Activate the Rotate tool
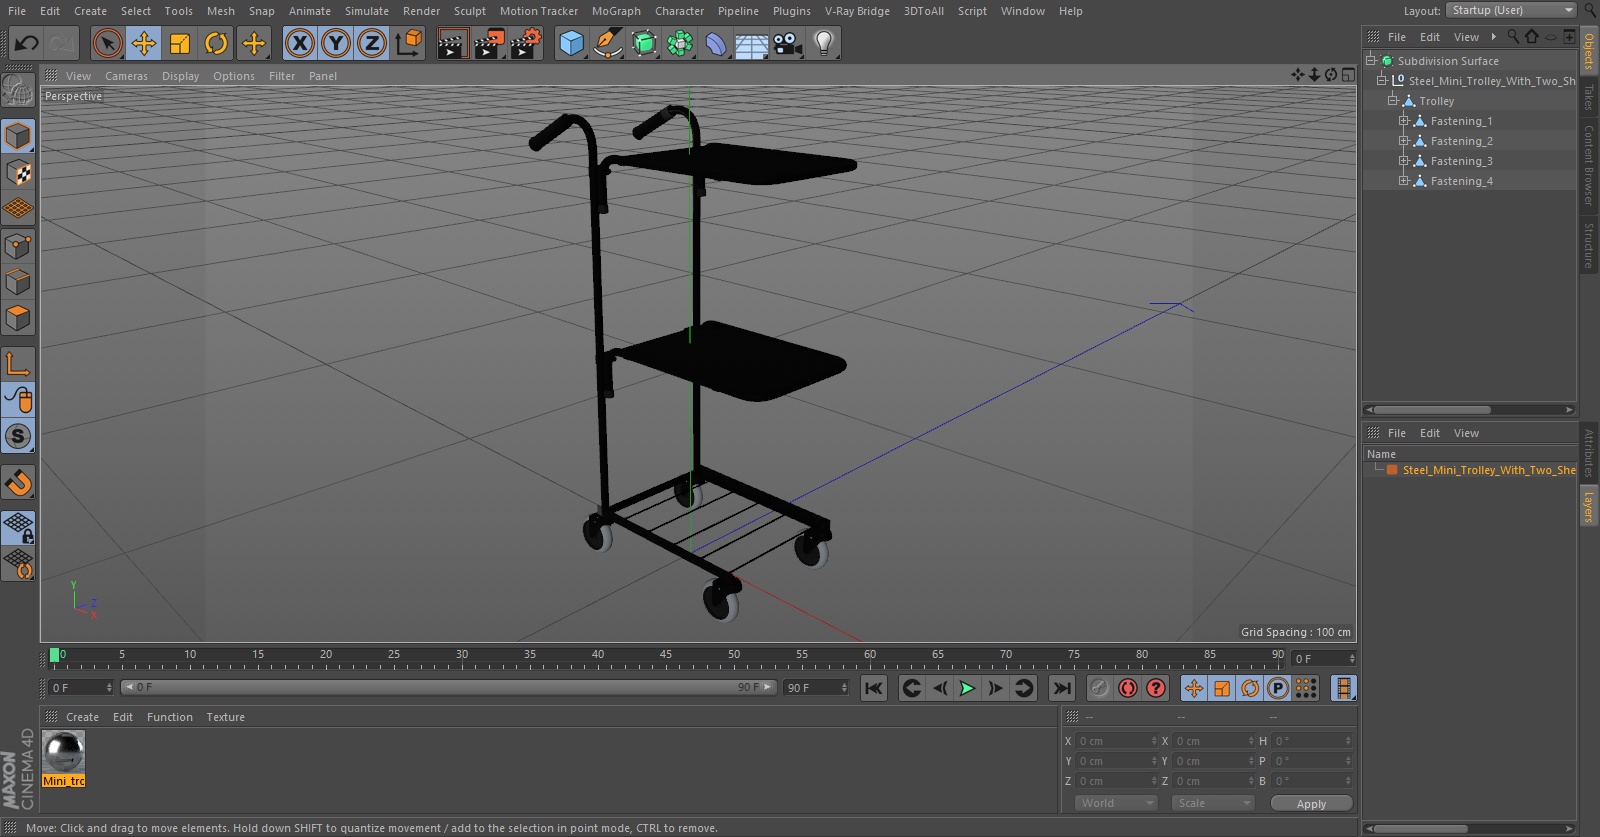This screenshot has width=1600, height=837. click(x=216, y=43)
